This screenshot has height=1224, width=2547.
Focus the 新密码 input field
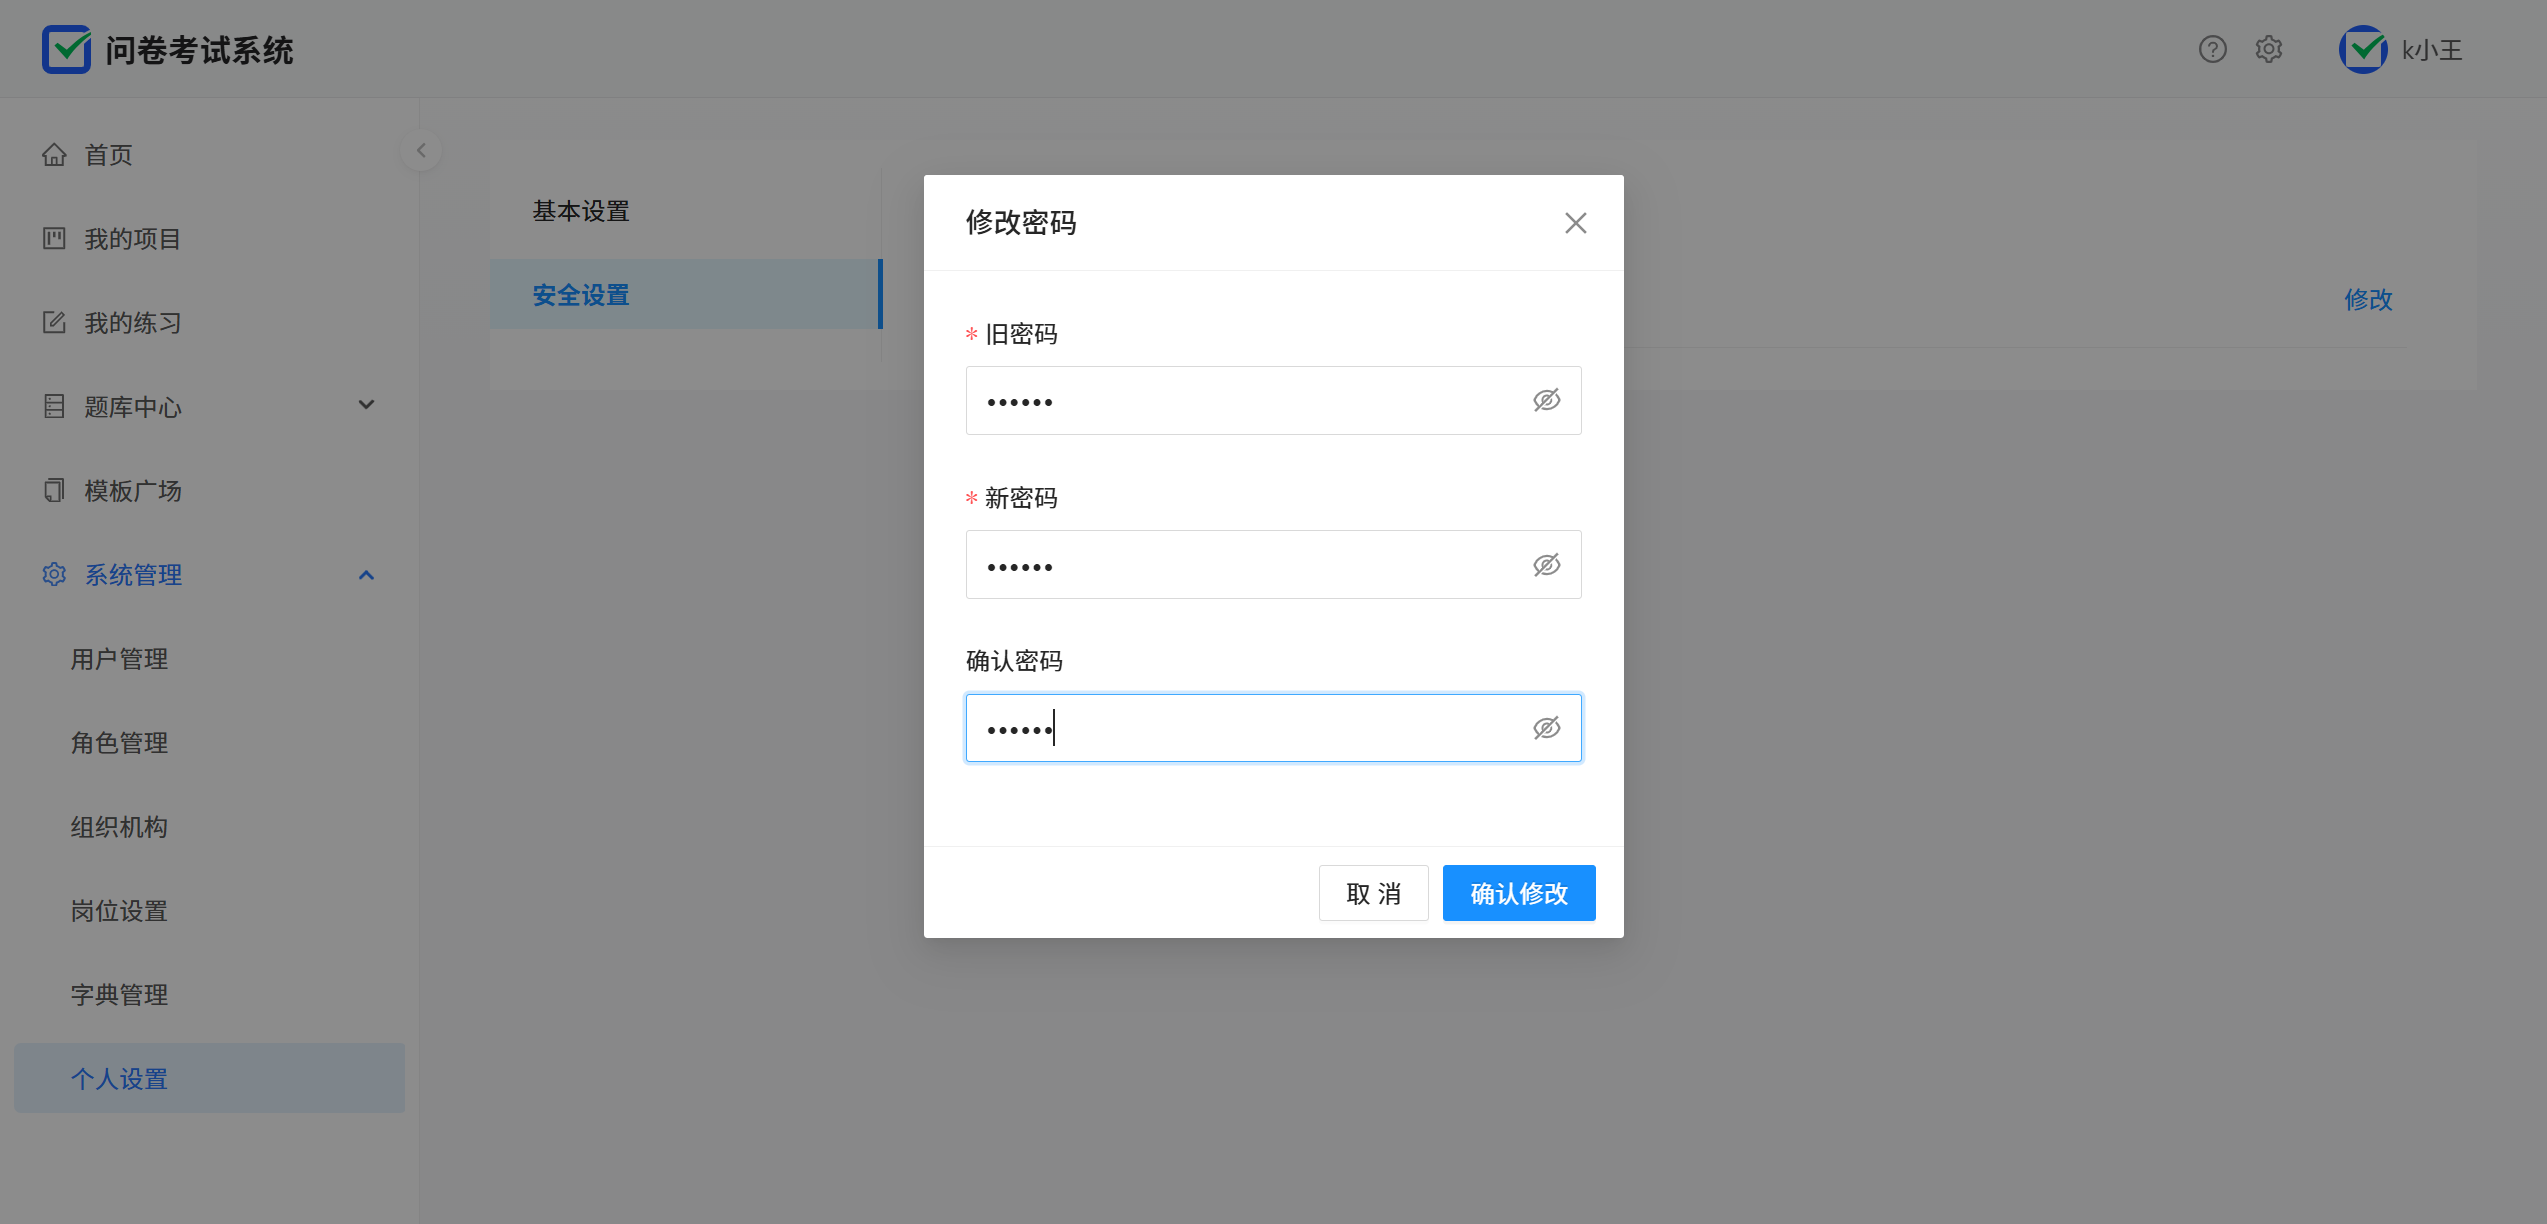coord(1240,565)
